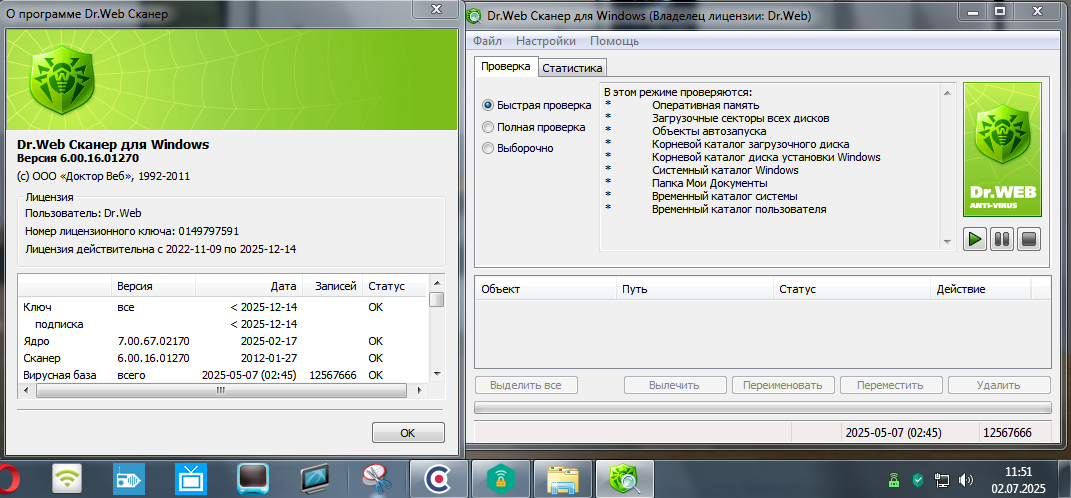Switch to the green padlock Wi-Fi taskbar app
Screen dimensions: 1071x498
coord(501,479)
